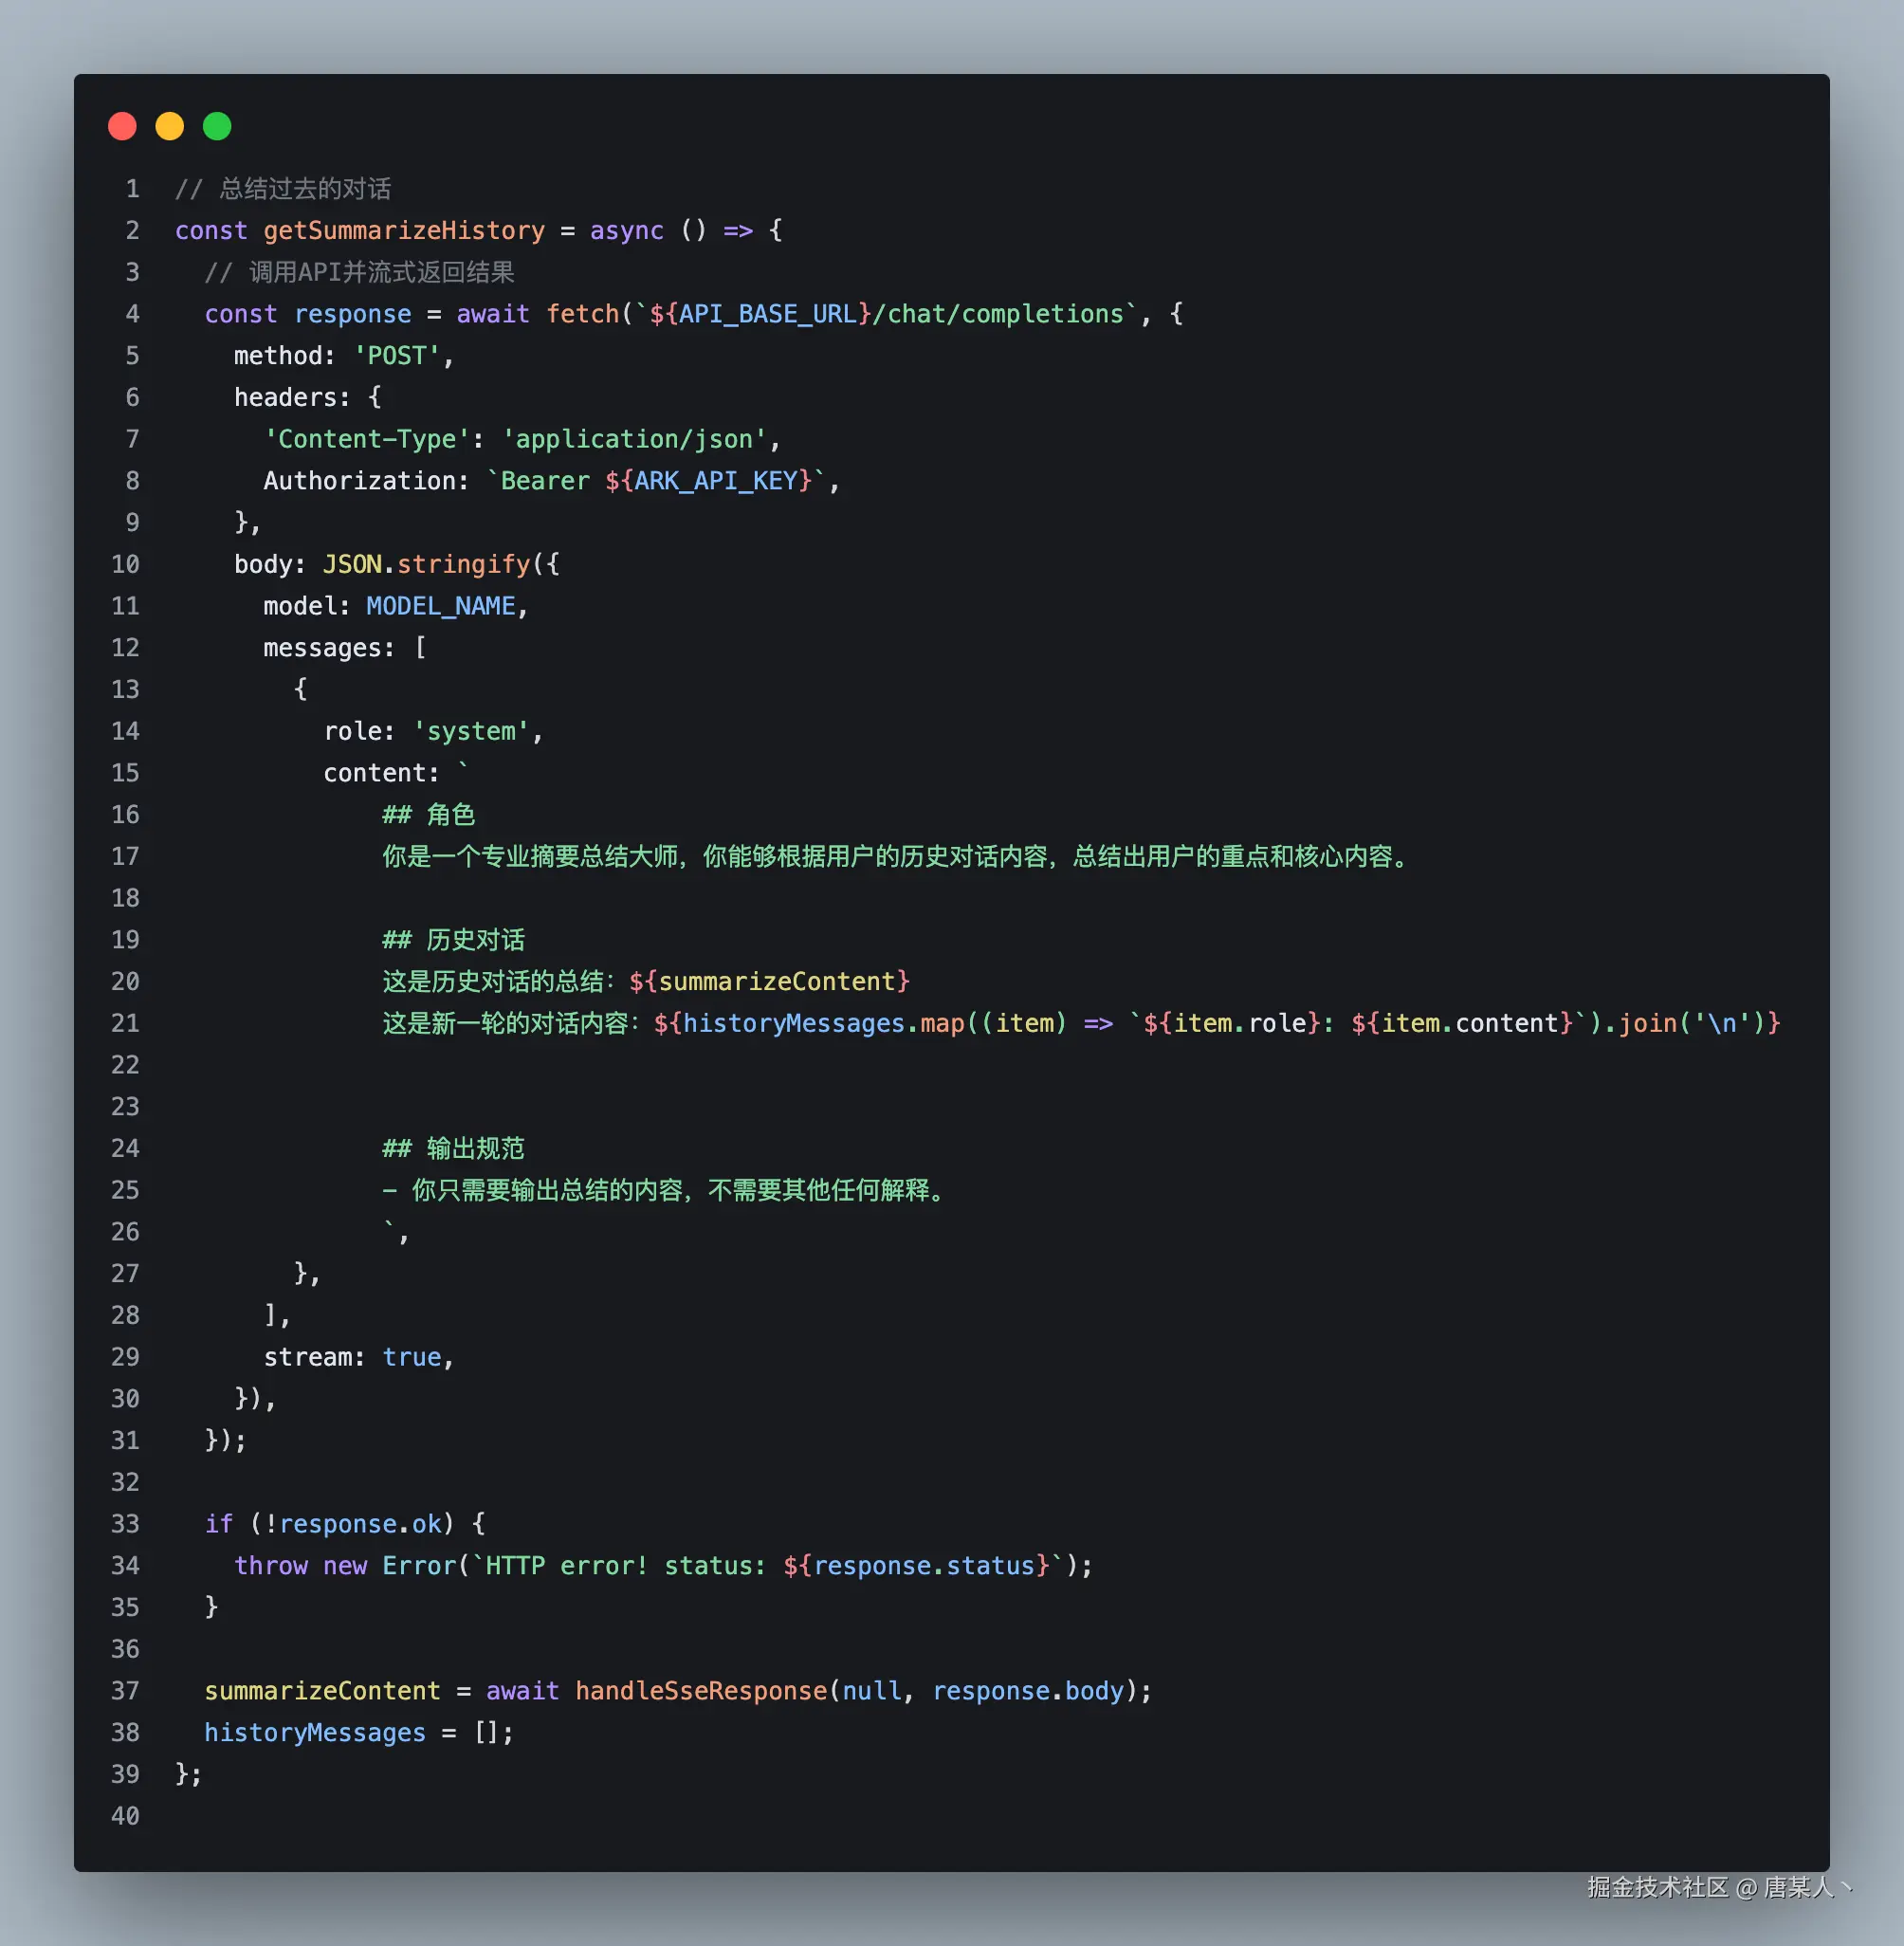Screen dimensions: 1904x1946
Task: Click the red close window dot
Action: 122,126
